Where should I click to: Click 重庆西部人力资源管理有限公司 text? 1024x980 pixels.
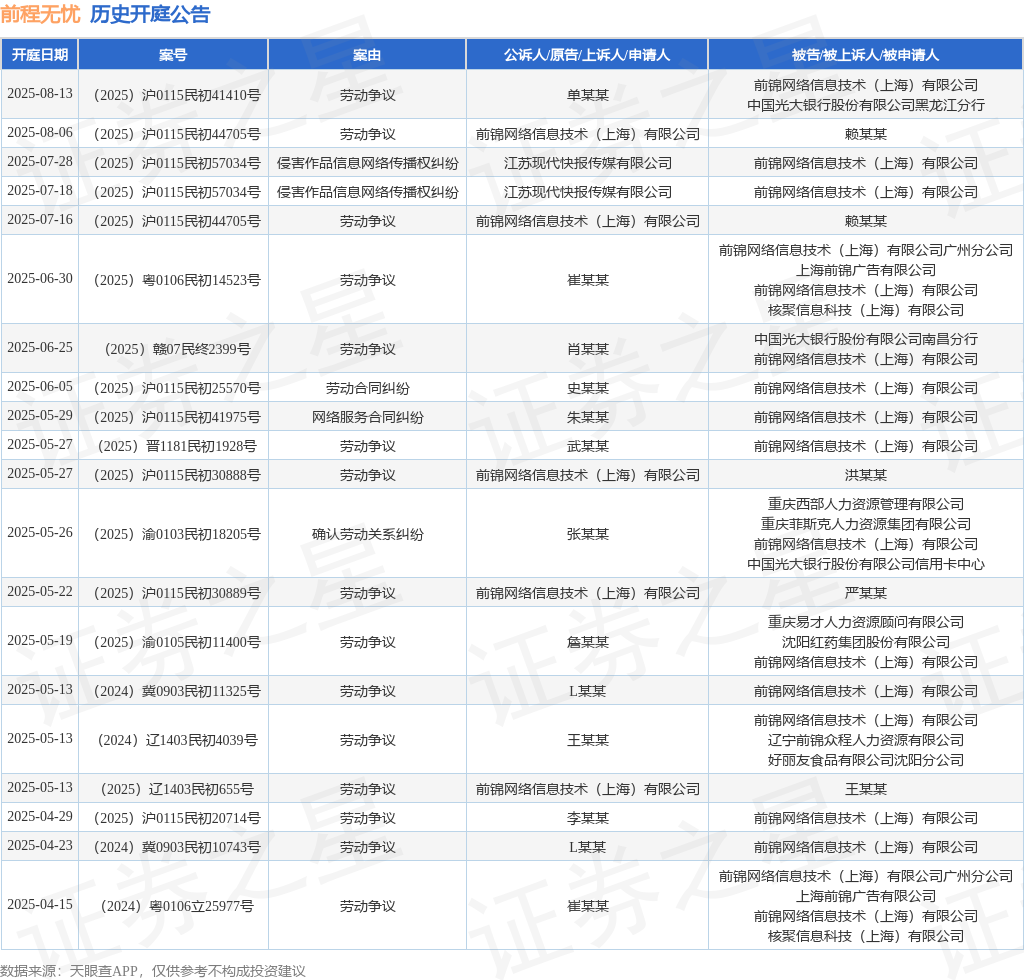tap(866, 504)
